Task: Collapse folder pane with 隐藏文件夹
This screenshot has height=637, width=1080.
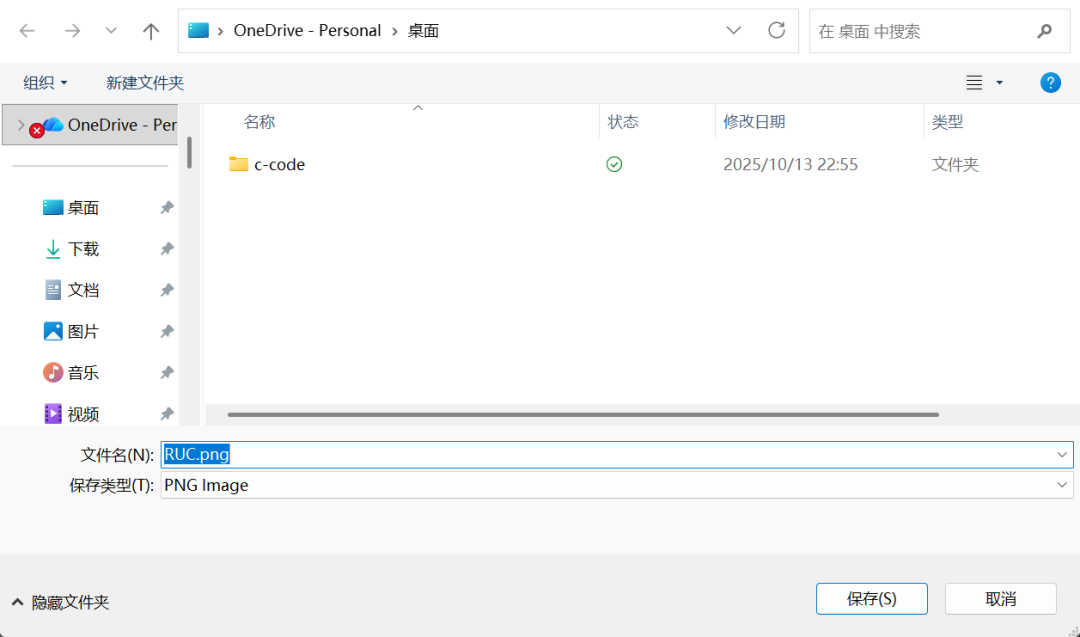Action: [61, 602]
